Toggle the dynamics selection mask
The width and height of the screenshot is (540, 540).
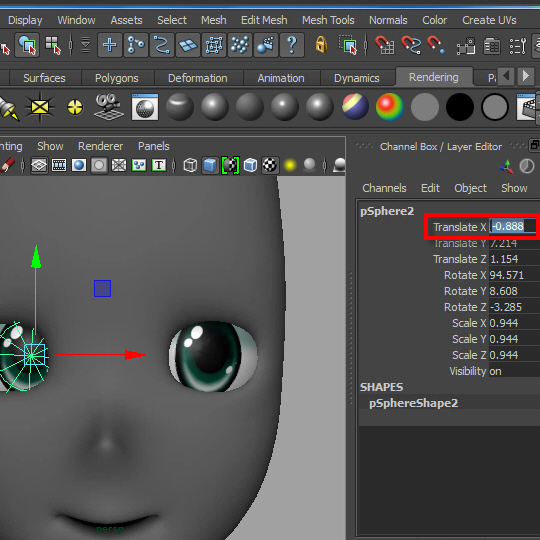click(240, 45)
